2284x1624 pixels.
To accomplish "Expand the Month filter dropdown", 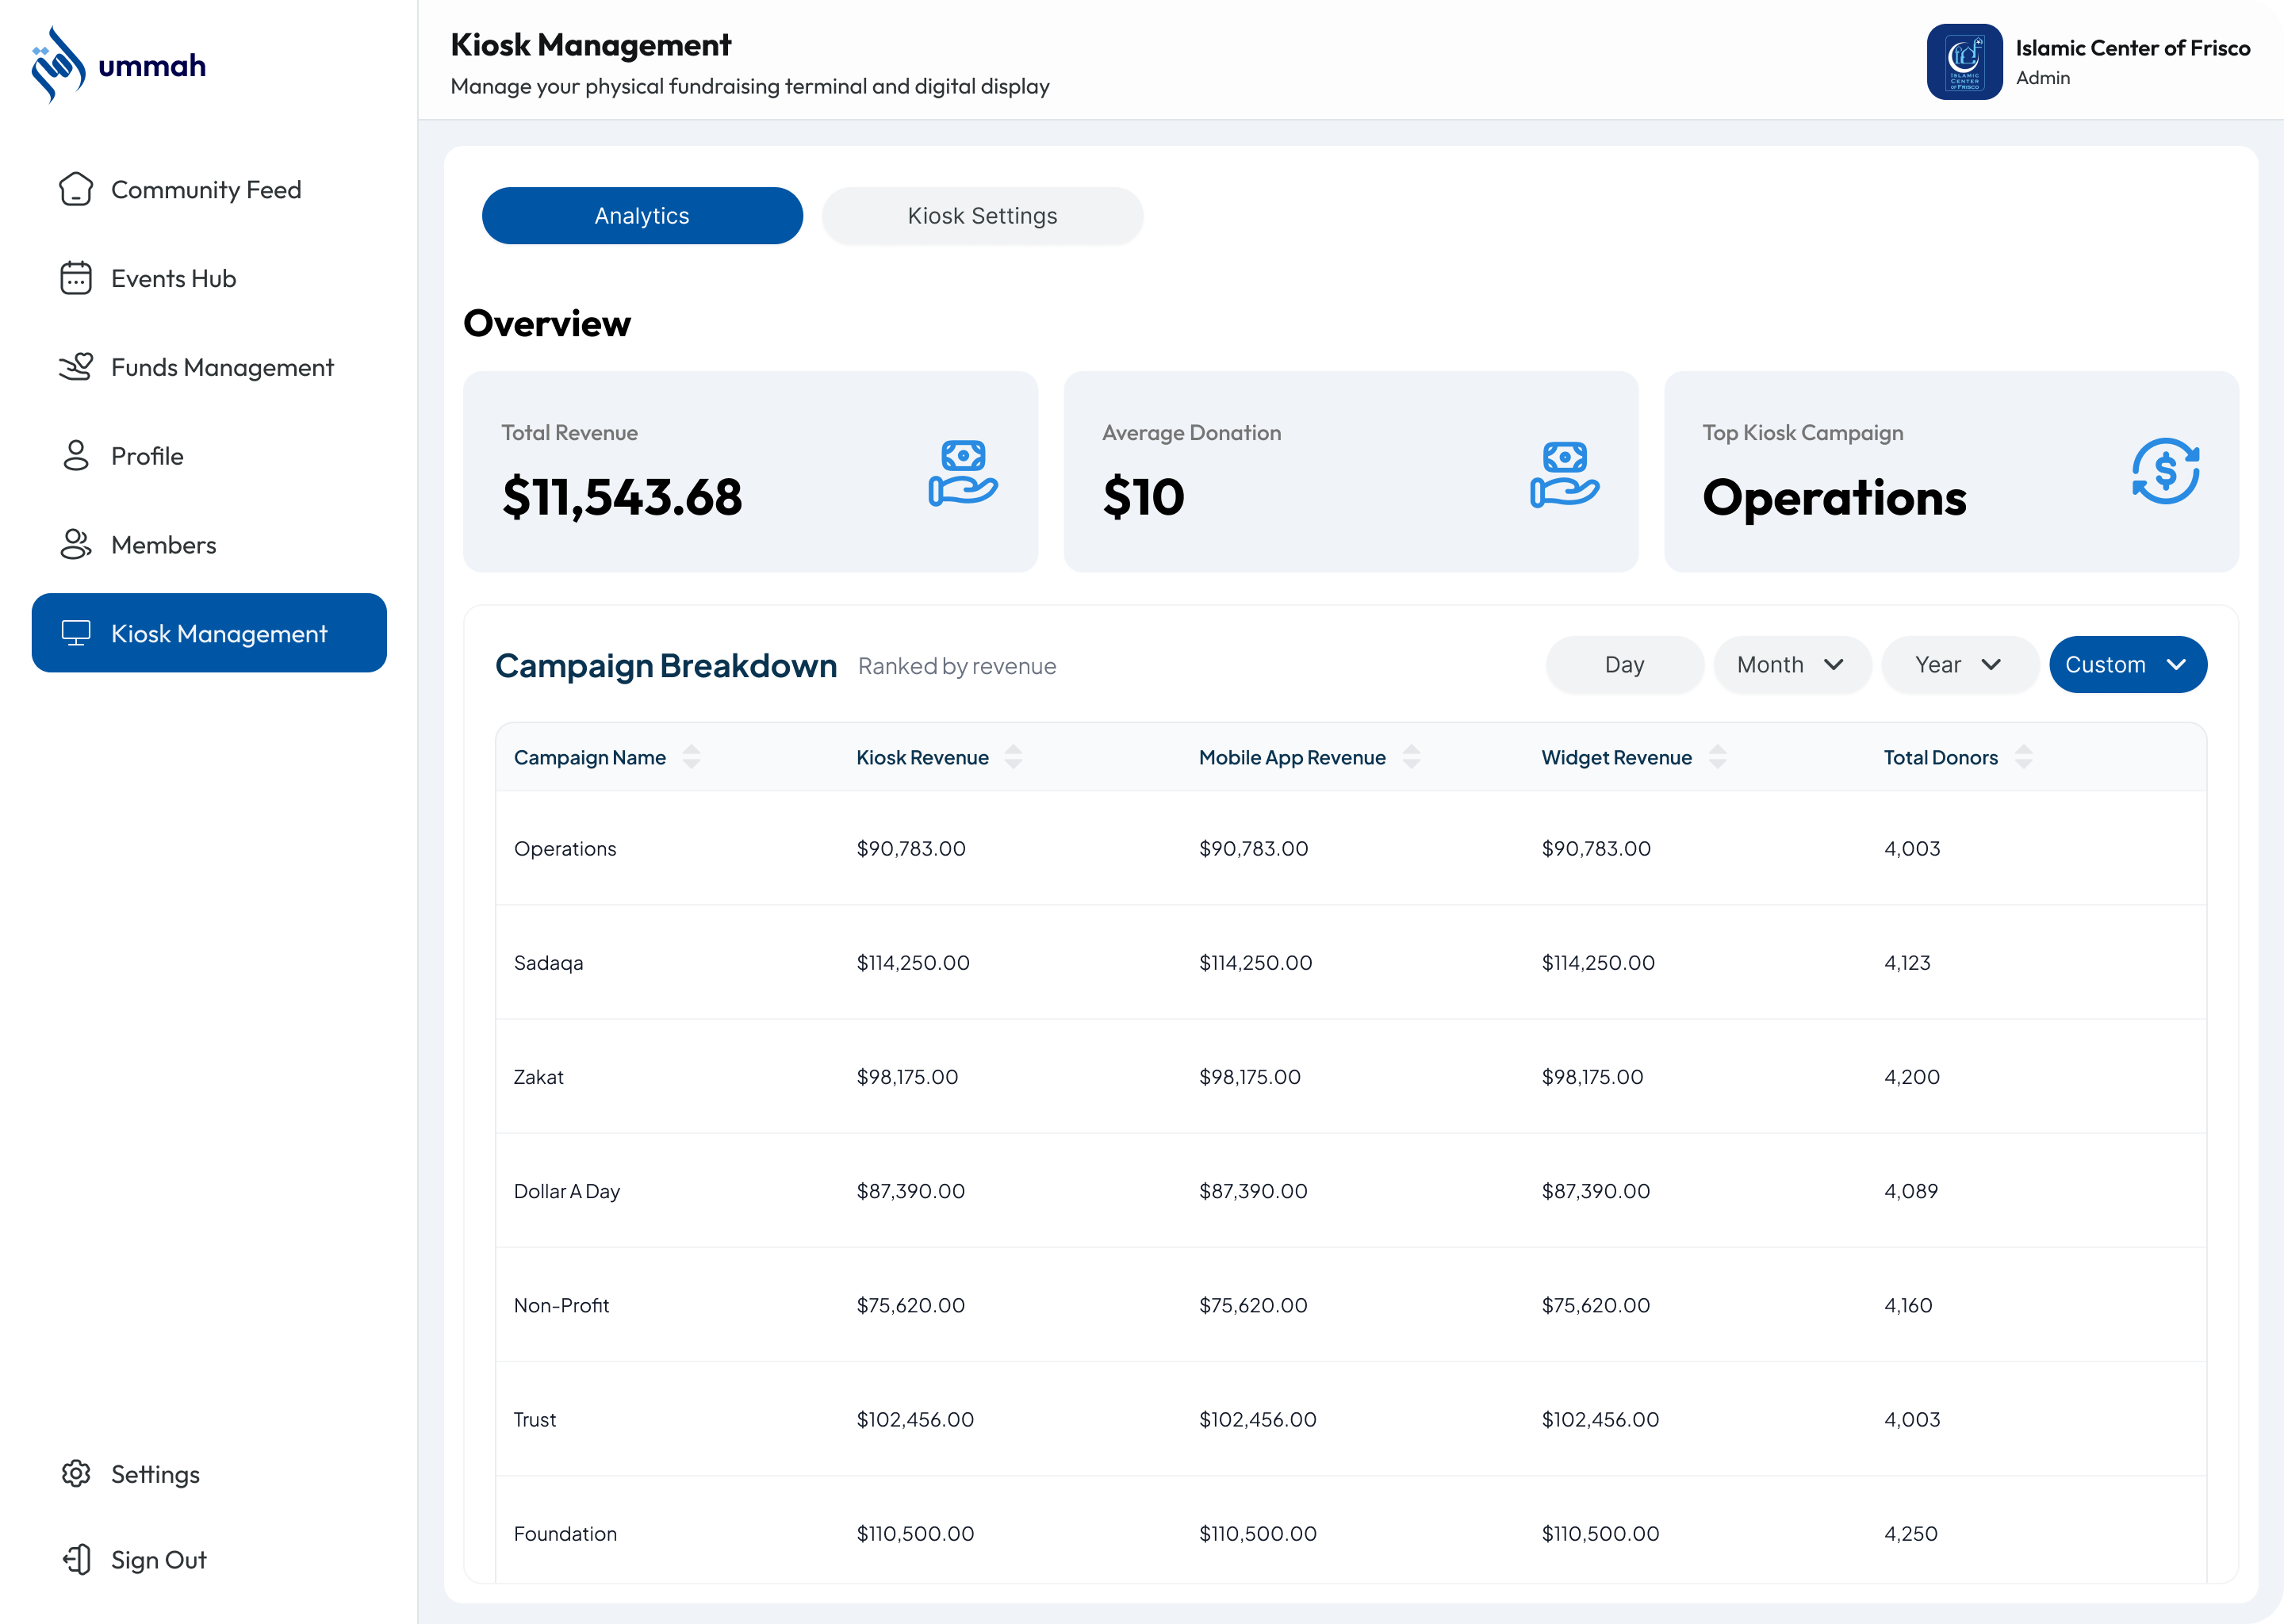I will (1792, 665).
